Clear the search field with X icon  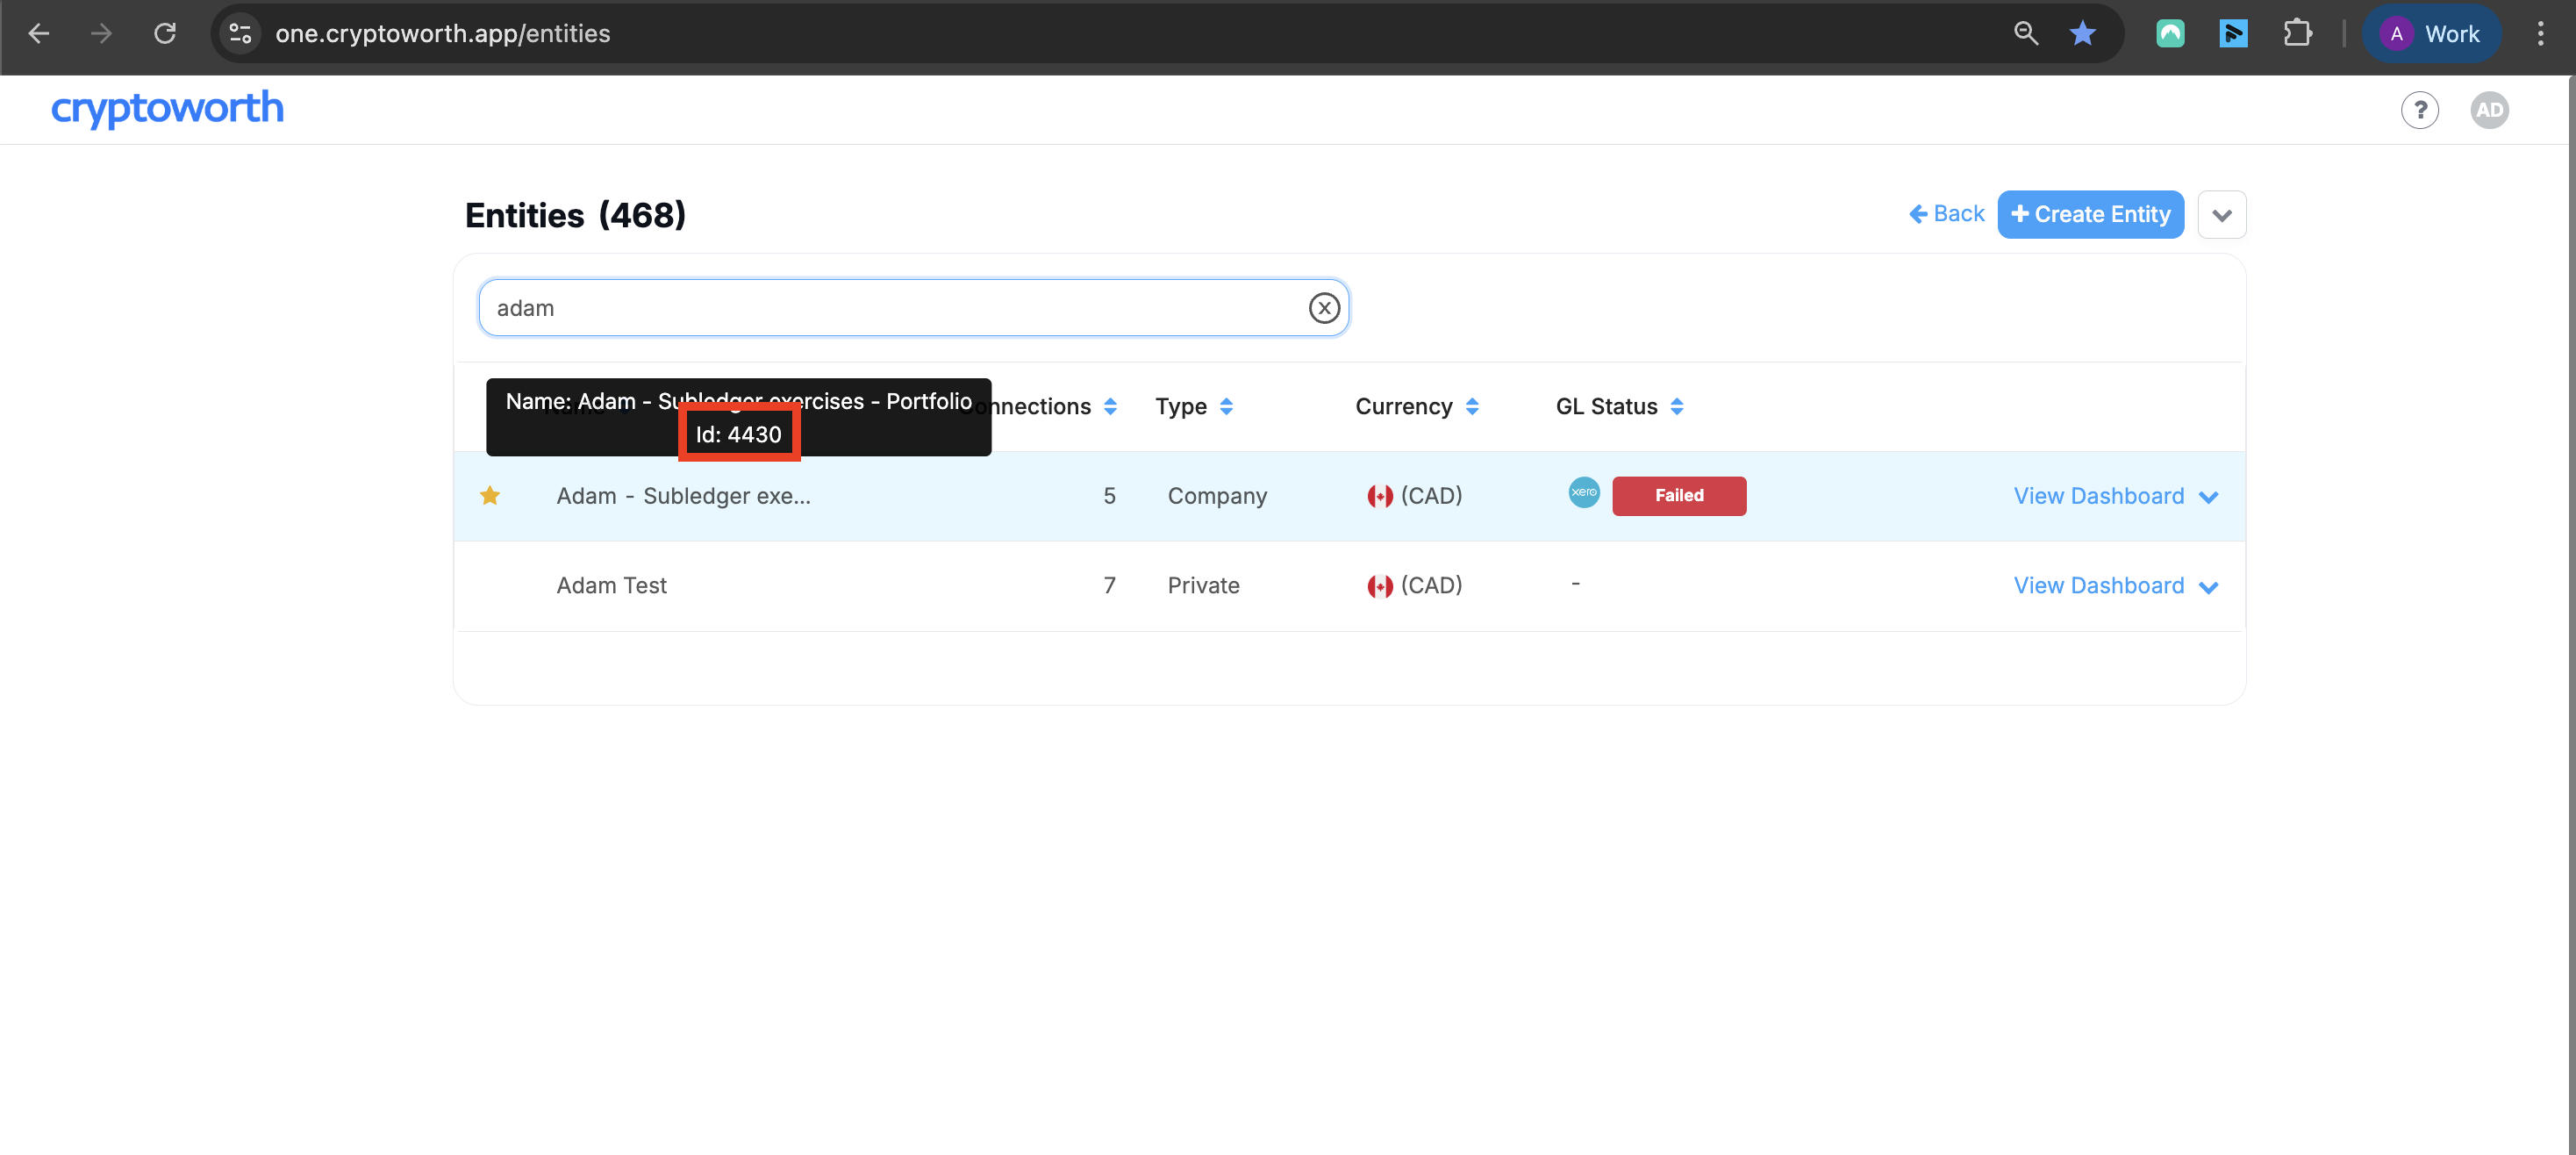click(1323, 308)
